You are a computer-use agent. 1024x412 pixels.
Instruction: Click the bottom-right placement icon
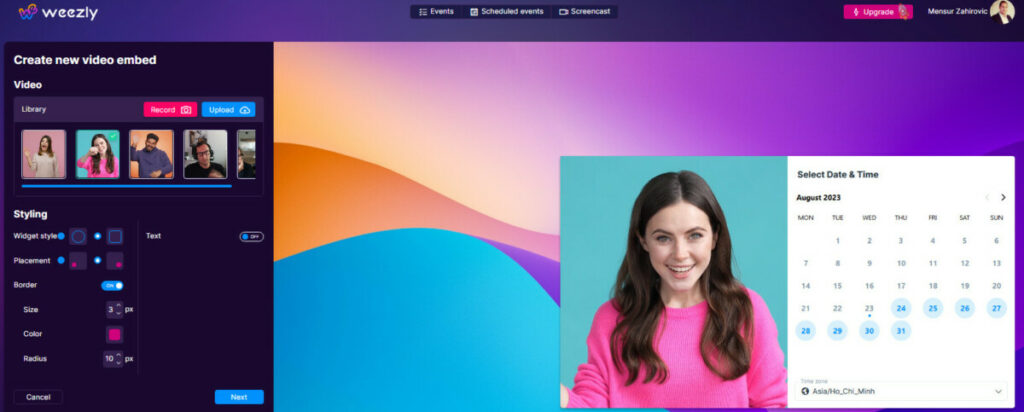[115, 261]
